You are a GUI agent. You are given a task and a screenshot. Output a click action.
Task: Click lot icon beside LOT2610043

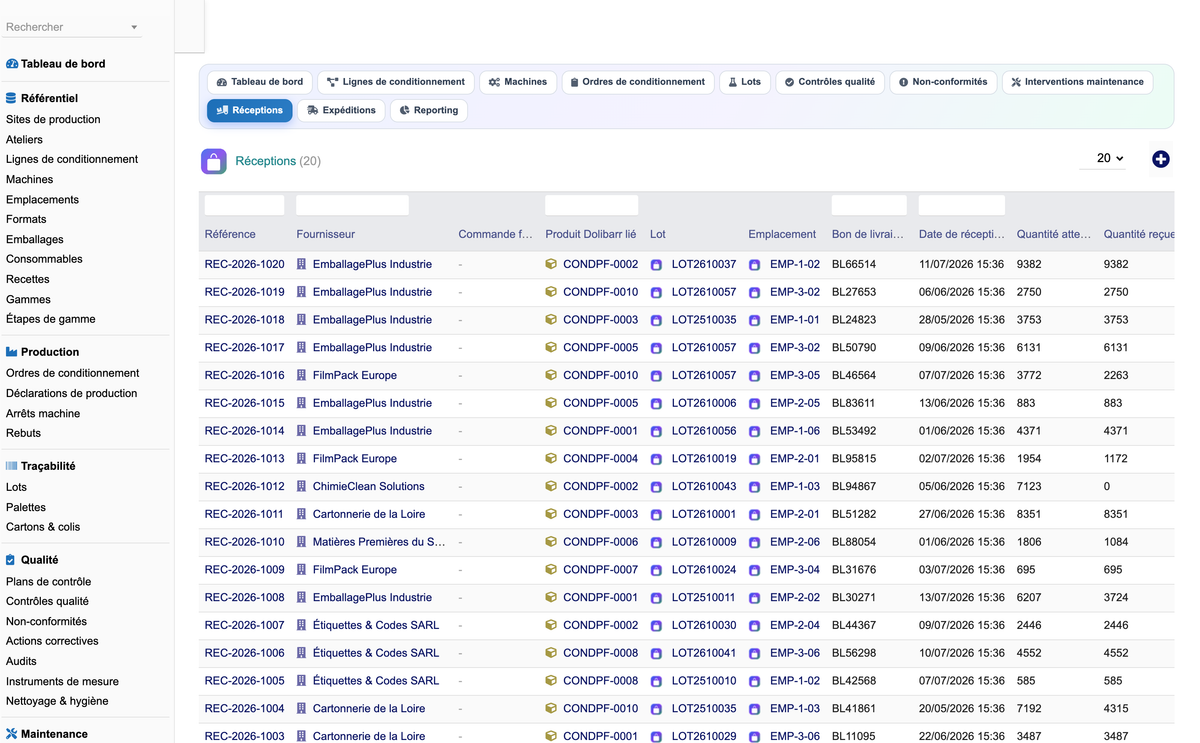[x=656, y=487]
